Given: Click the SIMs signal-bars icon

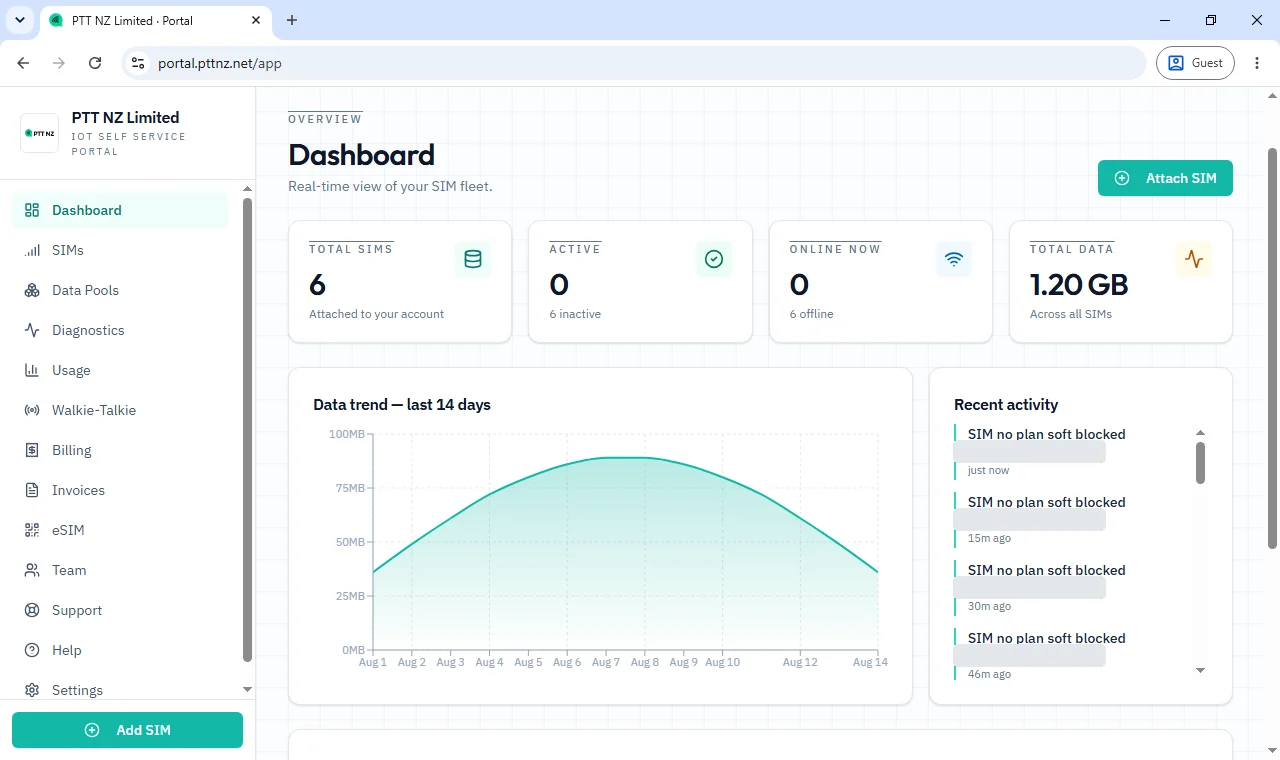Looking at the screenshot, I should pyautogui.click(x=32, y=250).
